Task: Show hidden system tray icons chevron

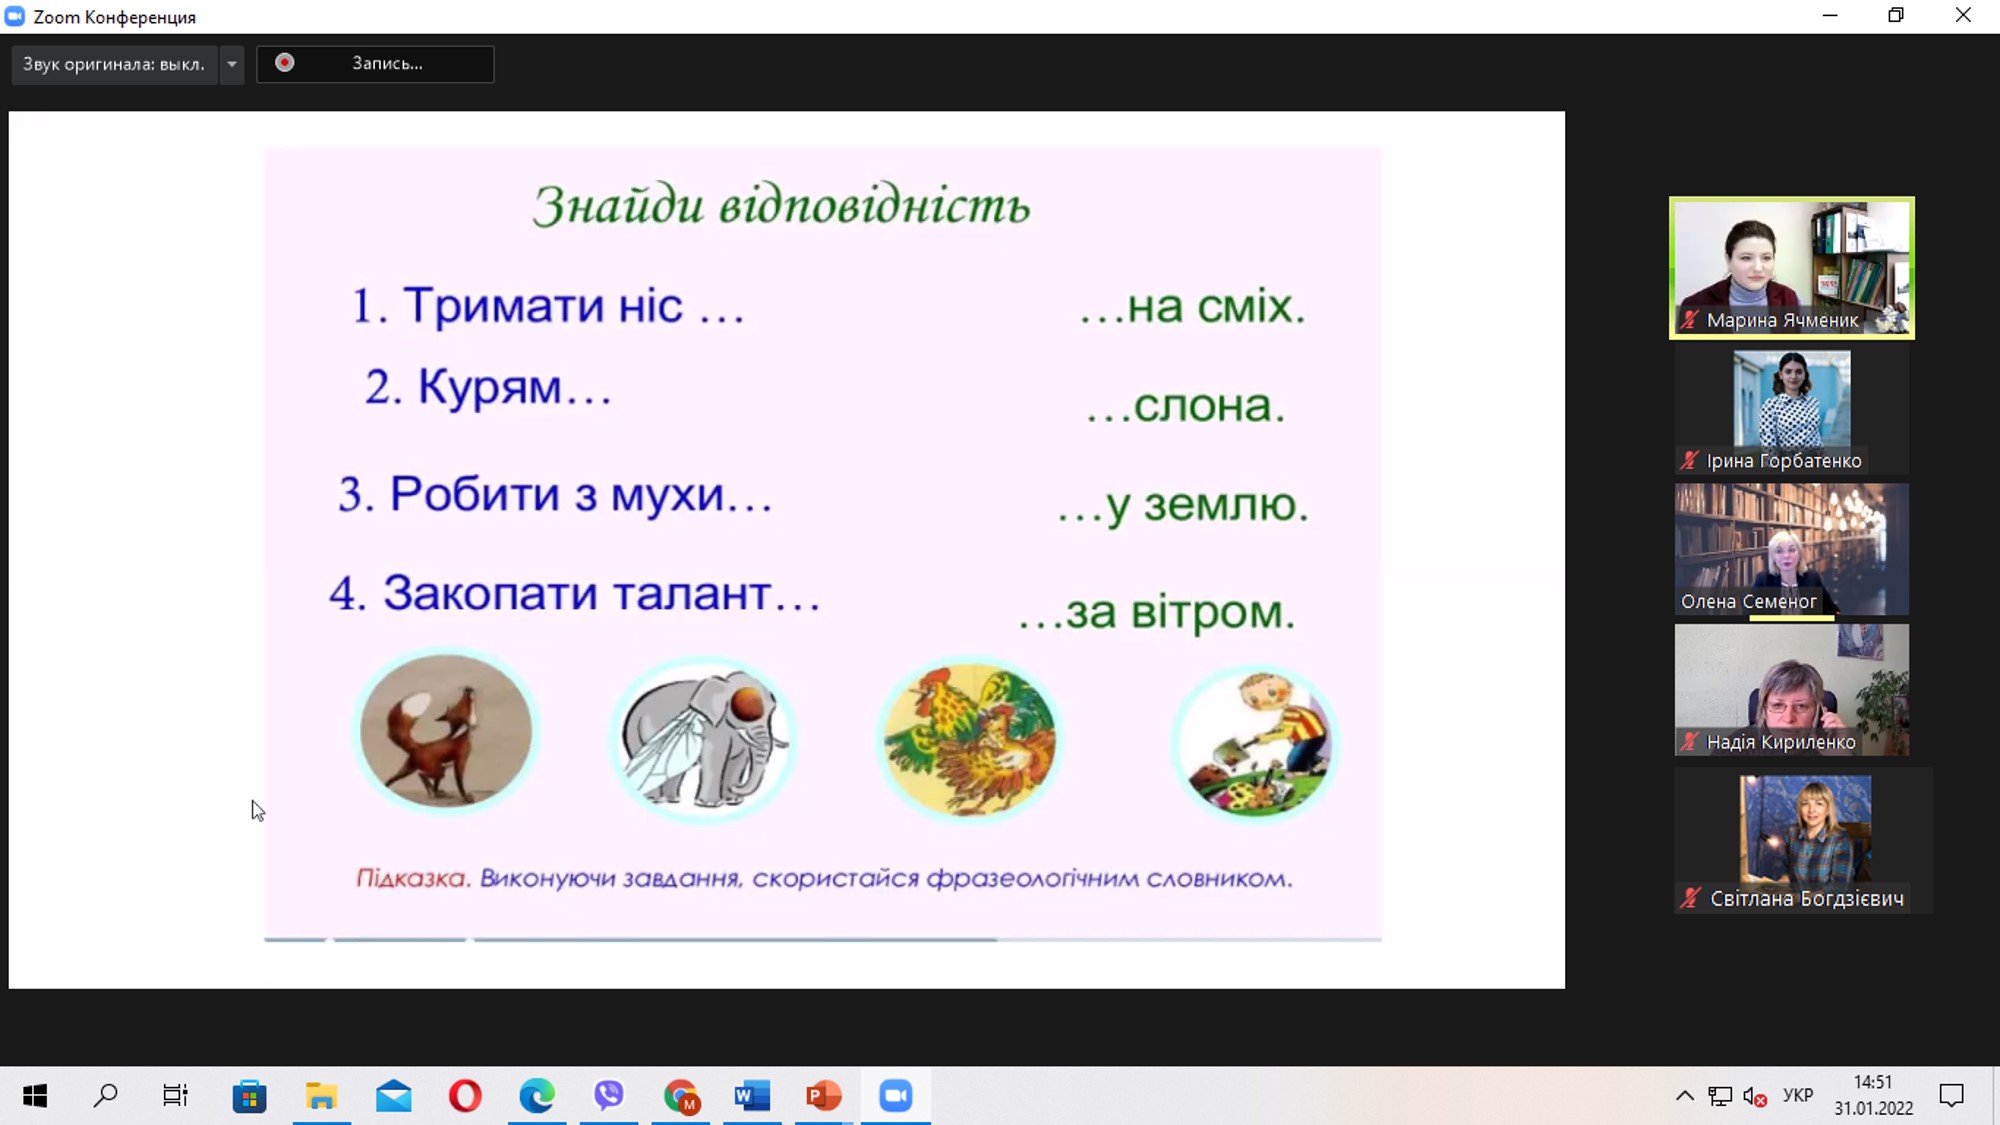Action: (1684, 1096)
